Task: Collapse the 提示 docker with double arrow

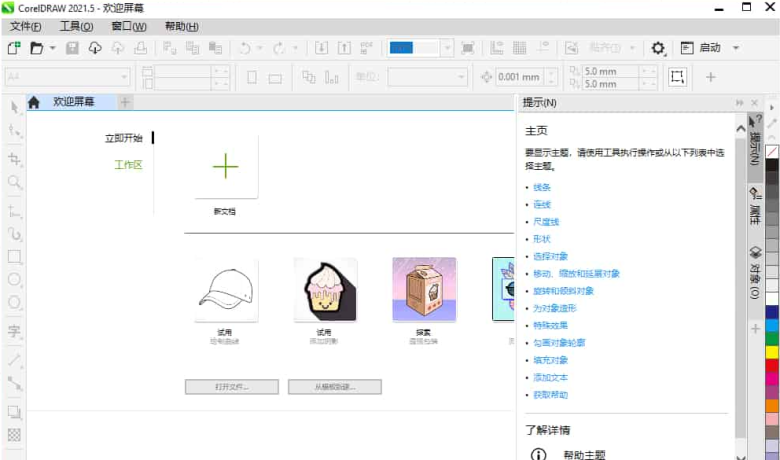Action: click(x=740, y=102)
